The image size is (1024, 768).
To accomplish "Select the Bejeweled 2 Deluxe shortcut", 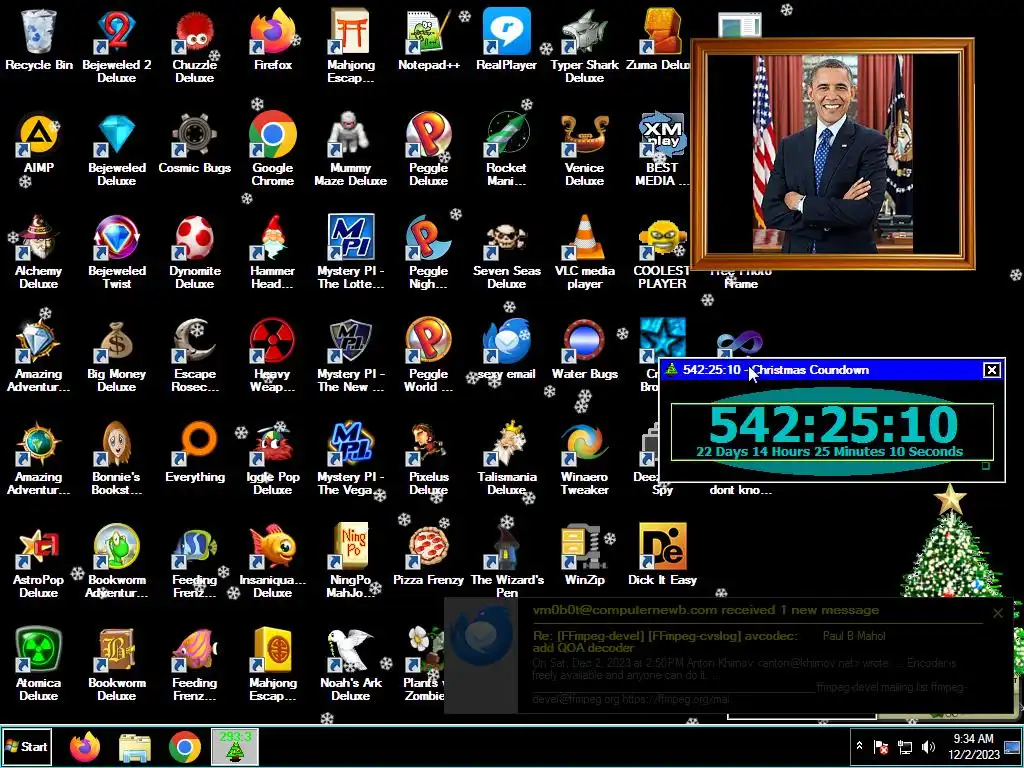I will coord(116,44).
